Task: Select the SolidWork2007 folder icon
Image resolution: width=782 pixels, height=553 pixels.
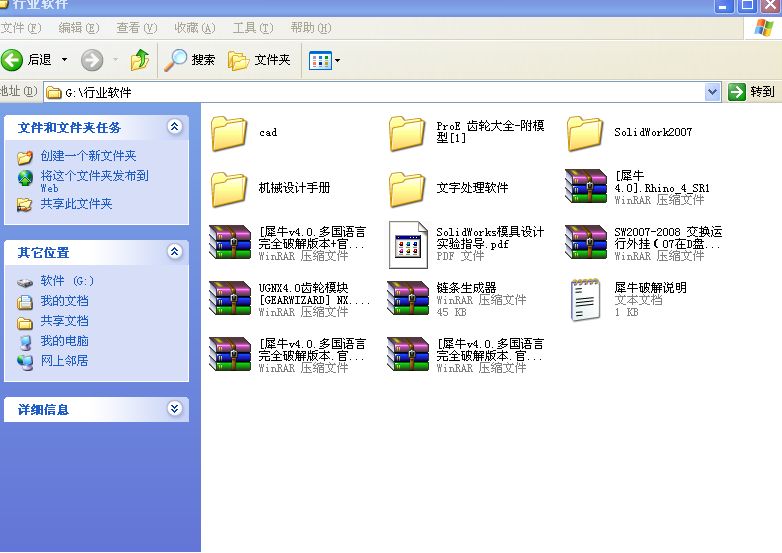Action: pos(585,133)
